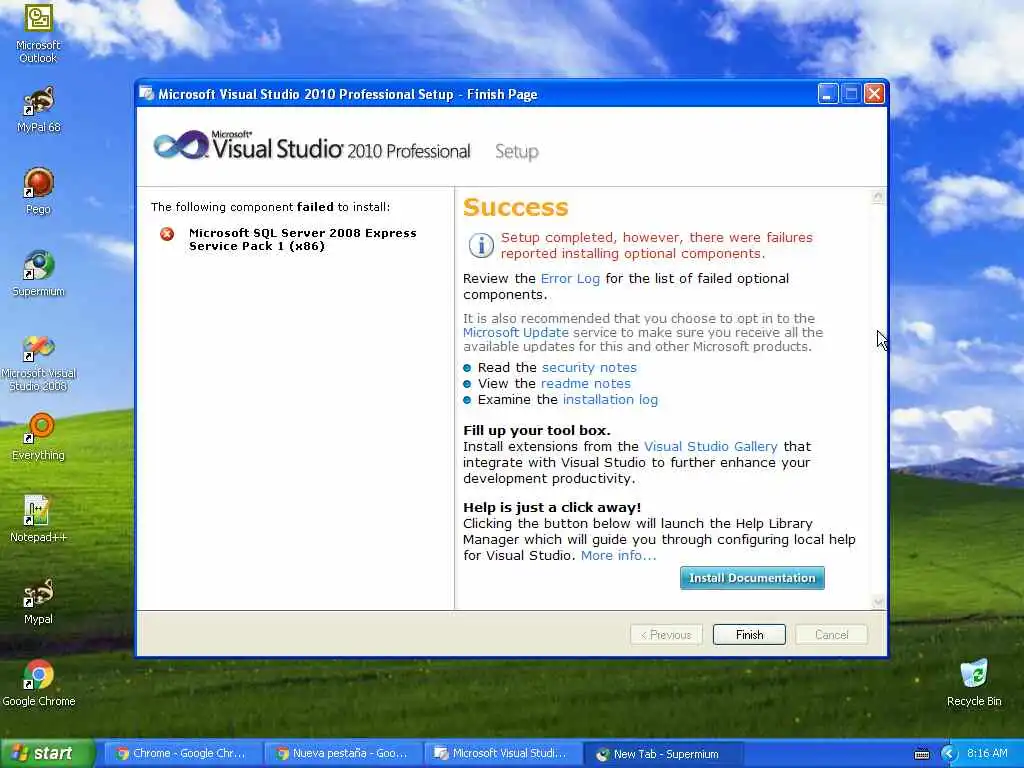Select the Pego desktop shortcut

pos(39,191)
